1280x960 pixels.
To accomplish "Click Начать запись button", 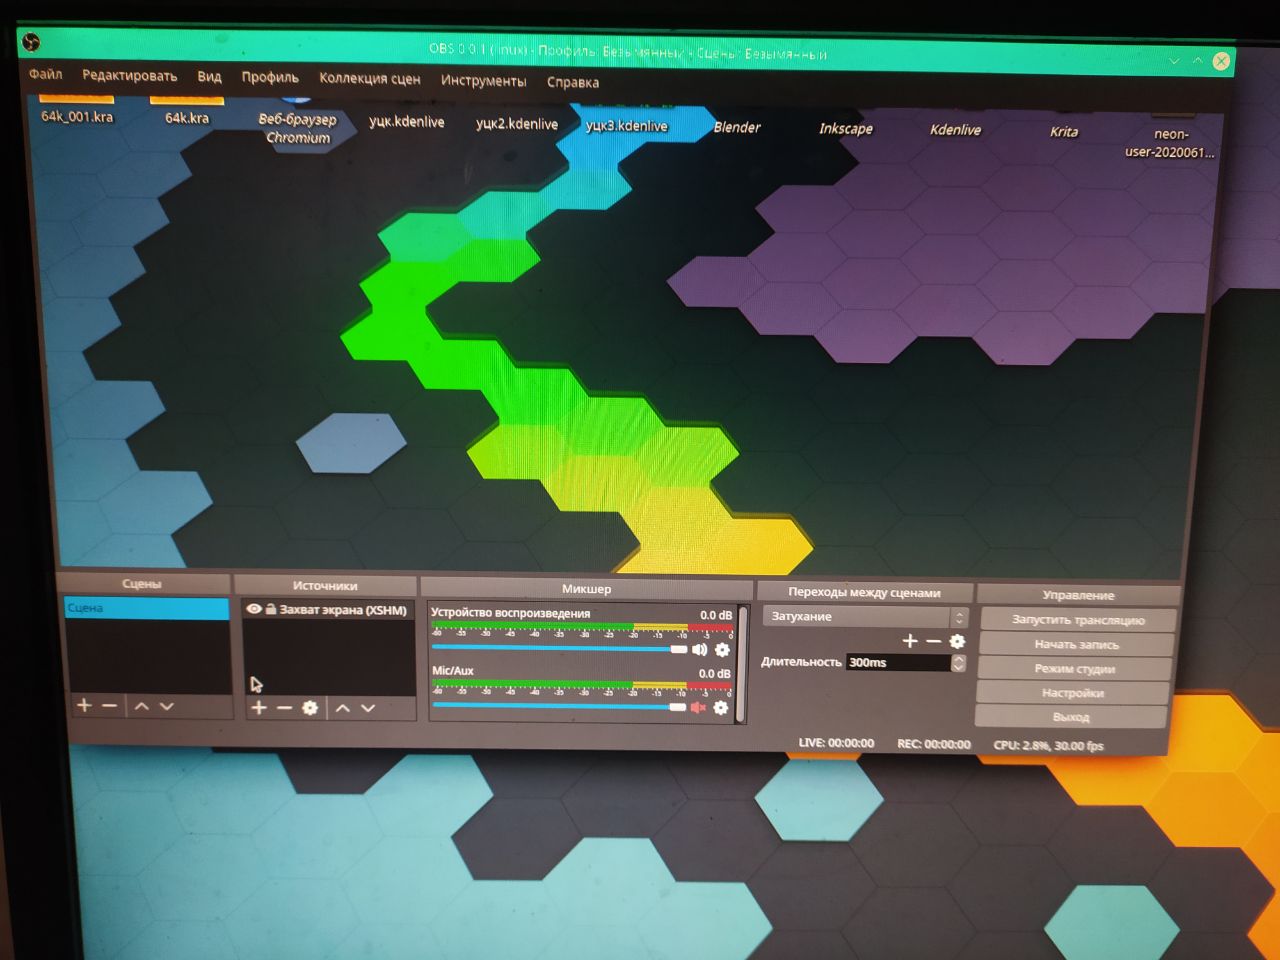I will pos(1077,645).
